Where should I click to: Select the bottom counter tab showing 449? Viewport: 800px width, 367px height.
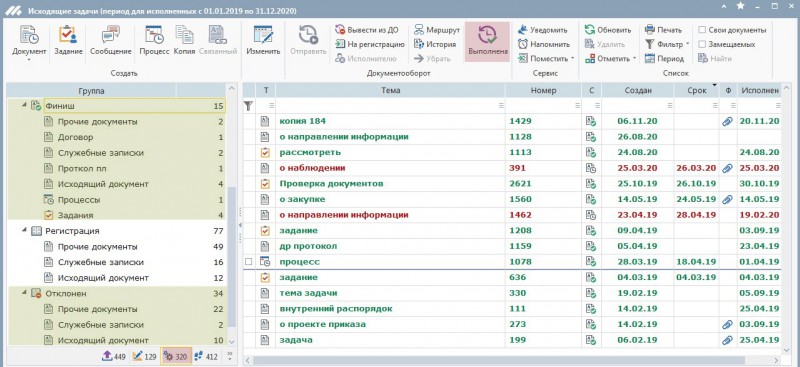point(114,357)
